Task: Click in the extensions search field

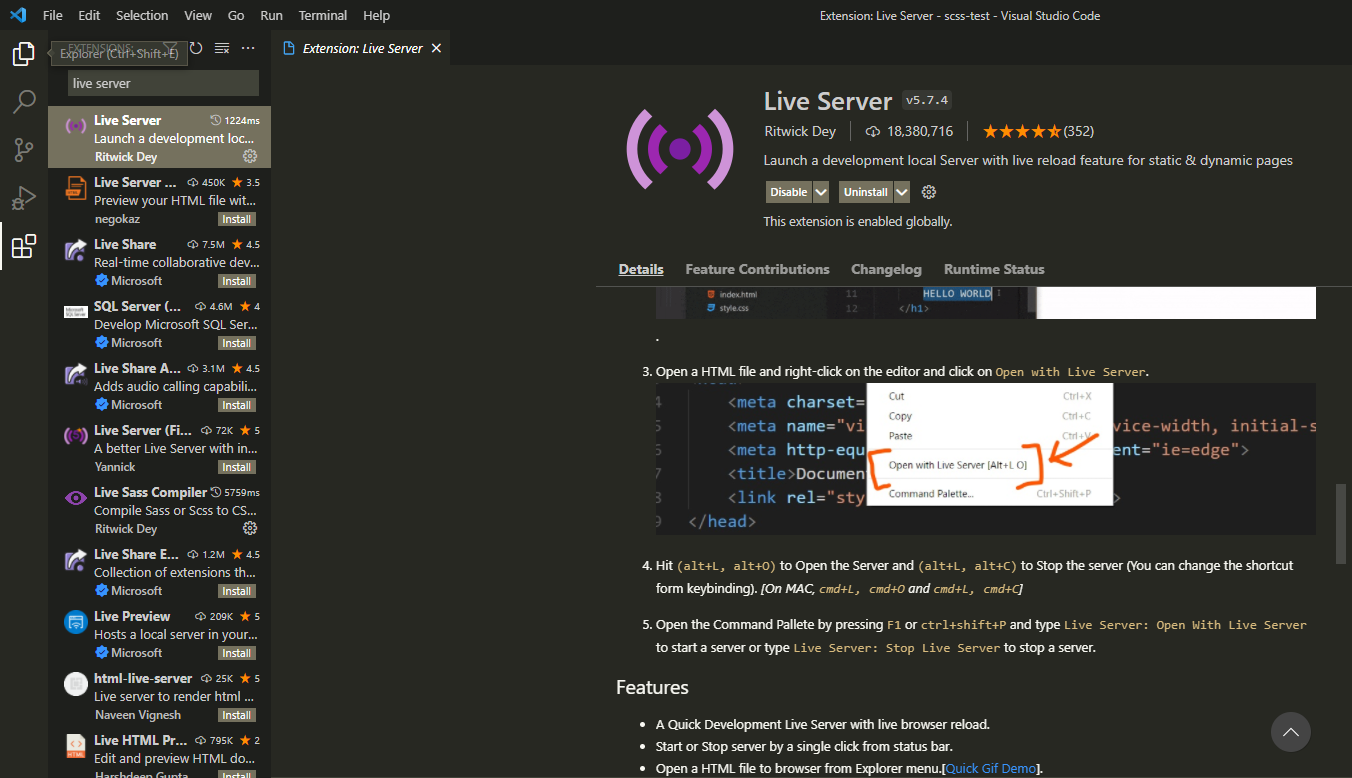Action: 163,83
